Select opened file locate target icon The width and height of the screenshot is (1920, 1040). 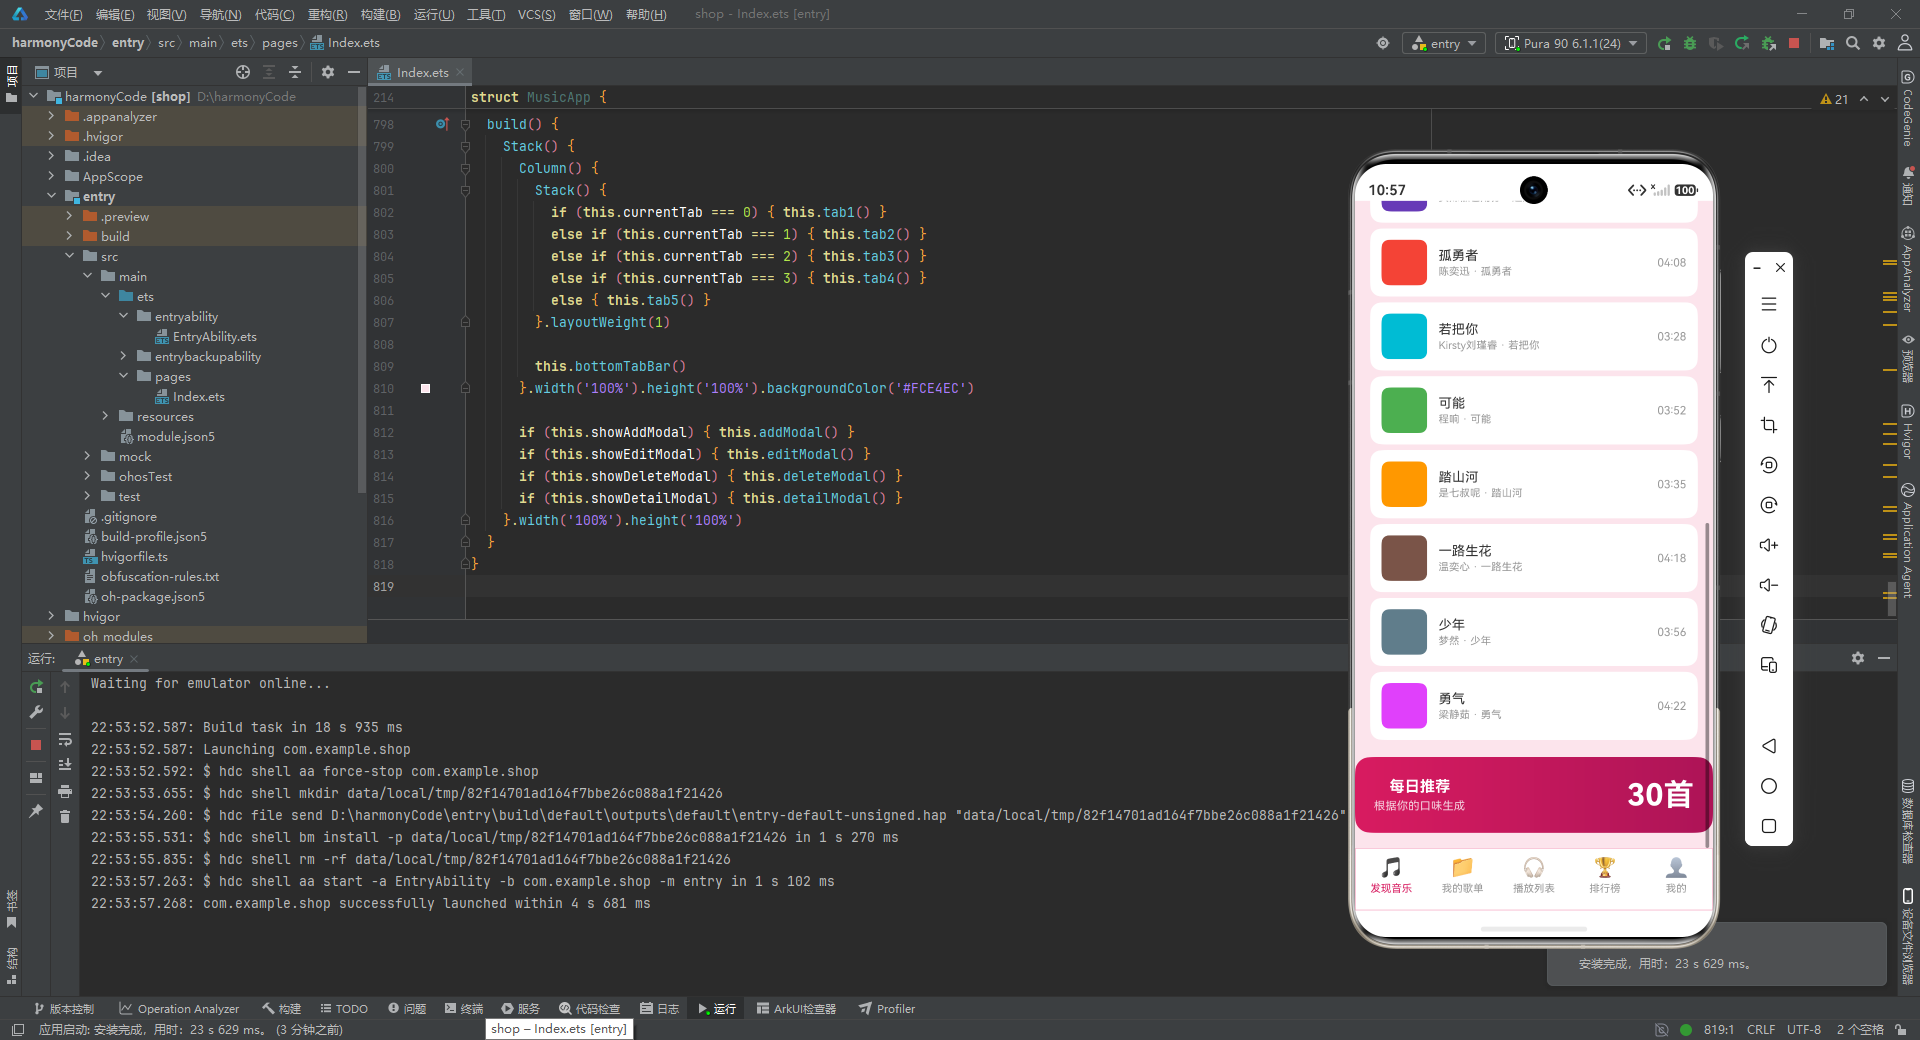[243, 72]
